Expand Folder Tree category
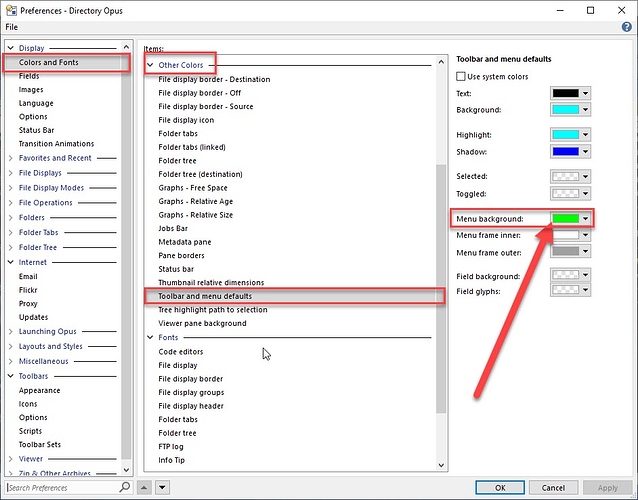Viewport: 638px width, 500px height. (11, 247)
